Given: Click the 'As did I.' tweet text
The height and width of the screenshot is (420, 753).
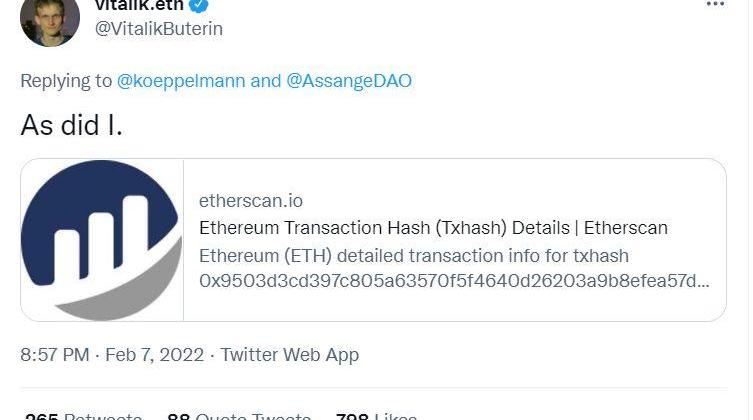Looking at the screenshot, I should [x=71, y=124].
